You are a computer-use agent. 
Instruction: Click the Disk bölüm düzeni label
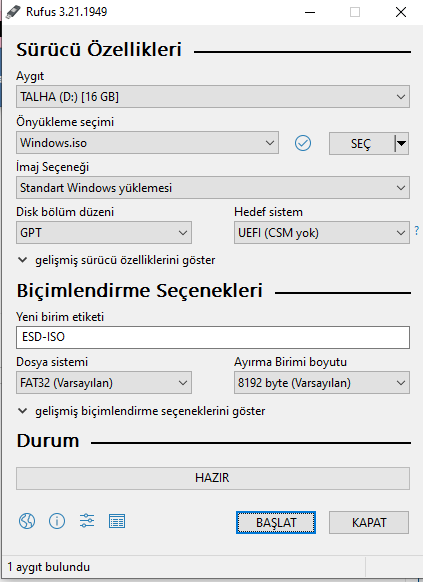pyautogui.click(x=65, y=212)
